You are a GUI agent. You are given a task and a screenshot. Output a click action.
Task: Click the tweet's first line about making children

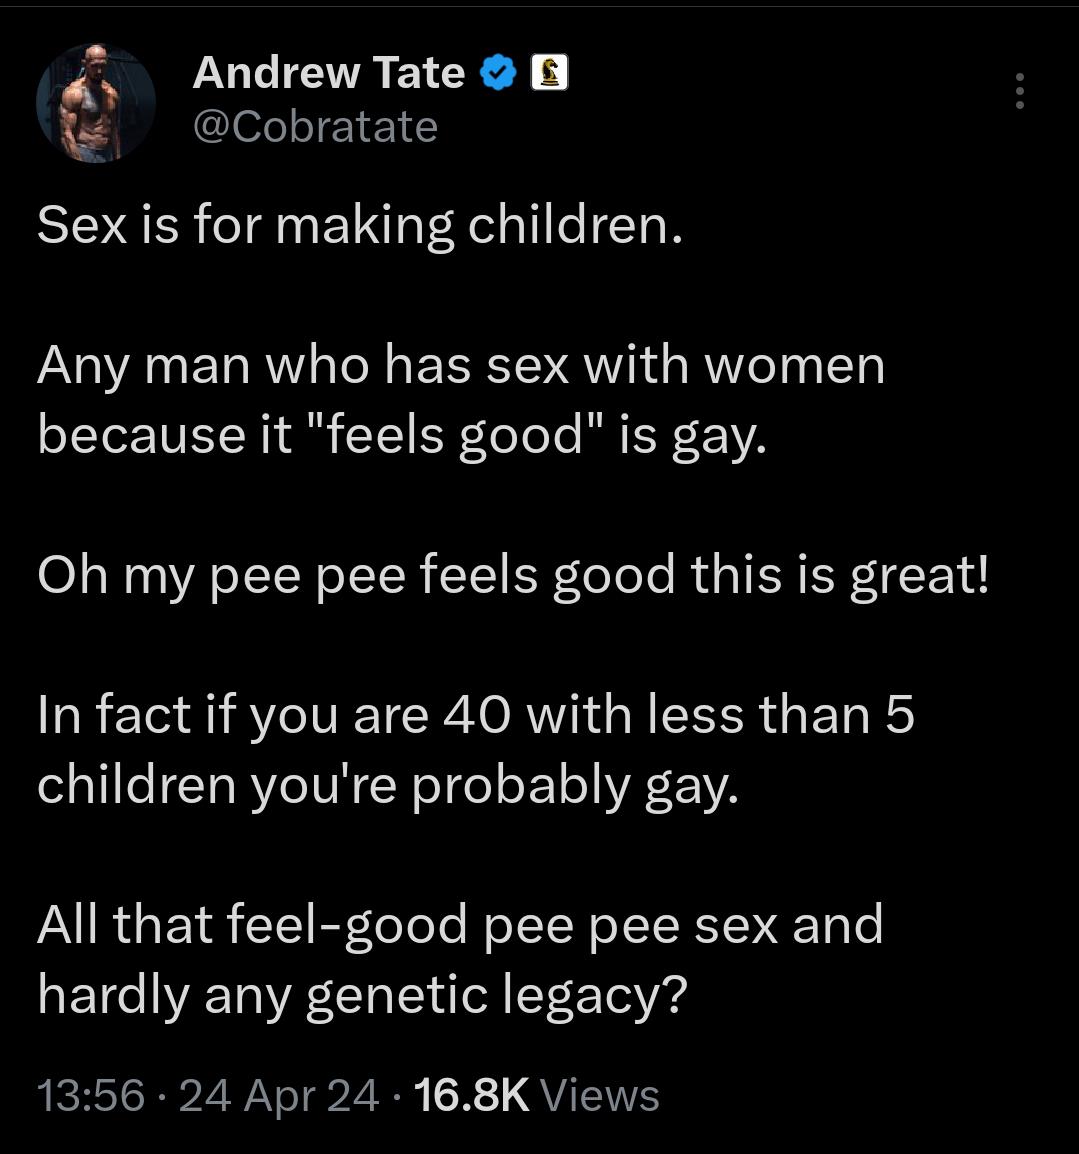pos(360,225)
